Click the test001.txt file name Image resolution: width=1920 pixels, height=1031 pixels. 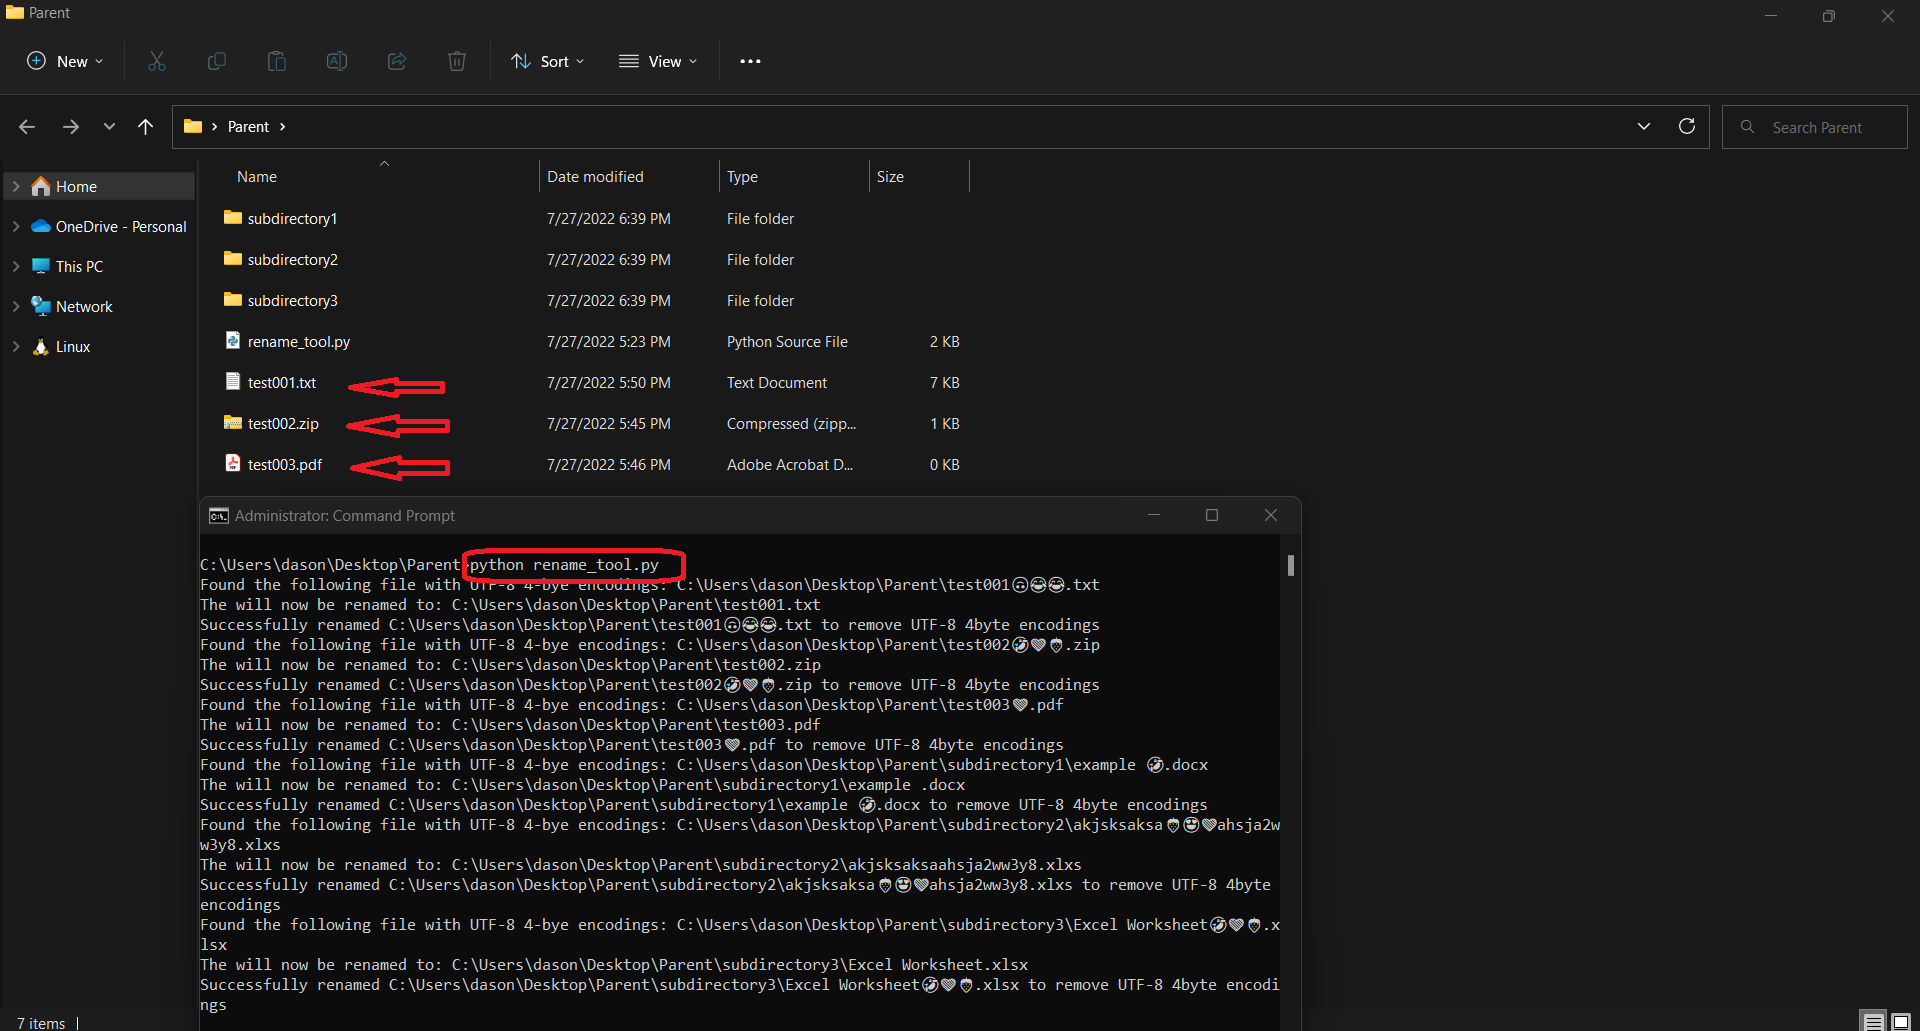[282, 383]
